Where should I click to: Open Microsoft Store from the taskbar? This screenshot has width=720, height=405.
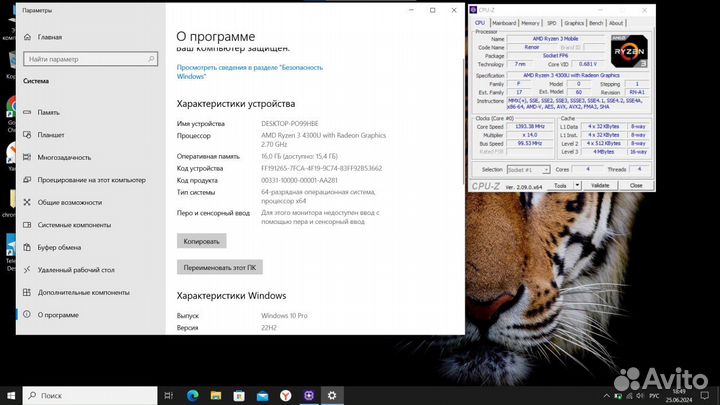pyautogui.click(x=239, y=395)
